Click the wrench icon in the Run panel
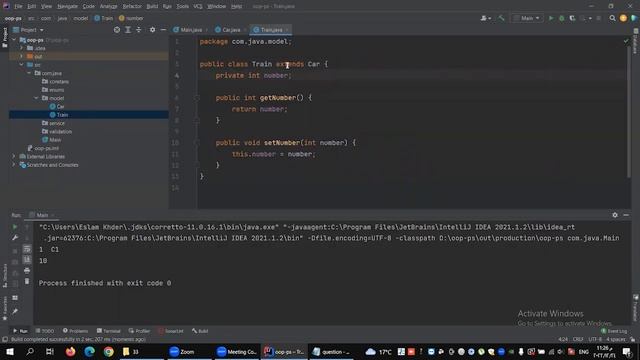The image size is (640, 360). (15, 238)
